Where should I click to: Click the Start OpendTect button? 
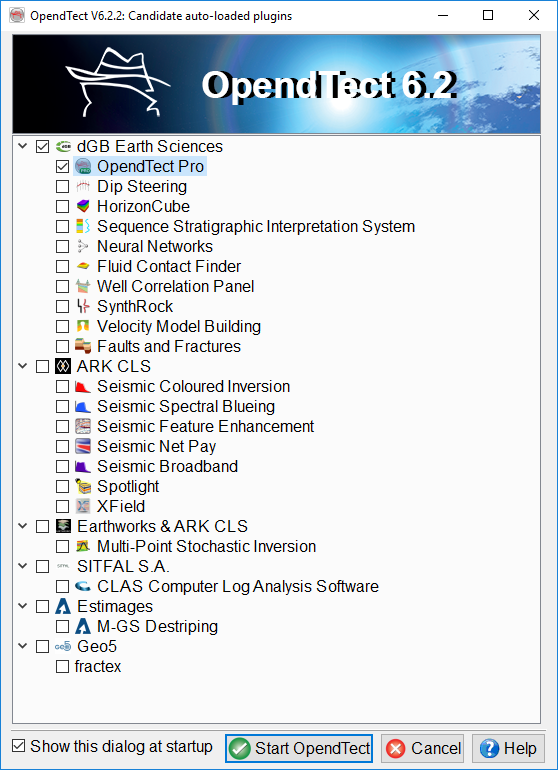point(299,748)
